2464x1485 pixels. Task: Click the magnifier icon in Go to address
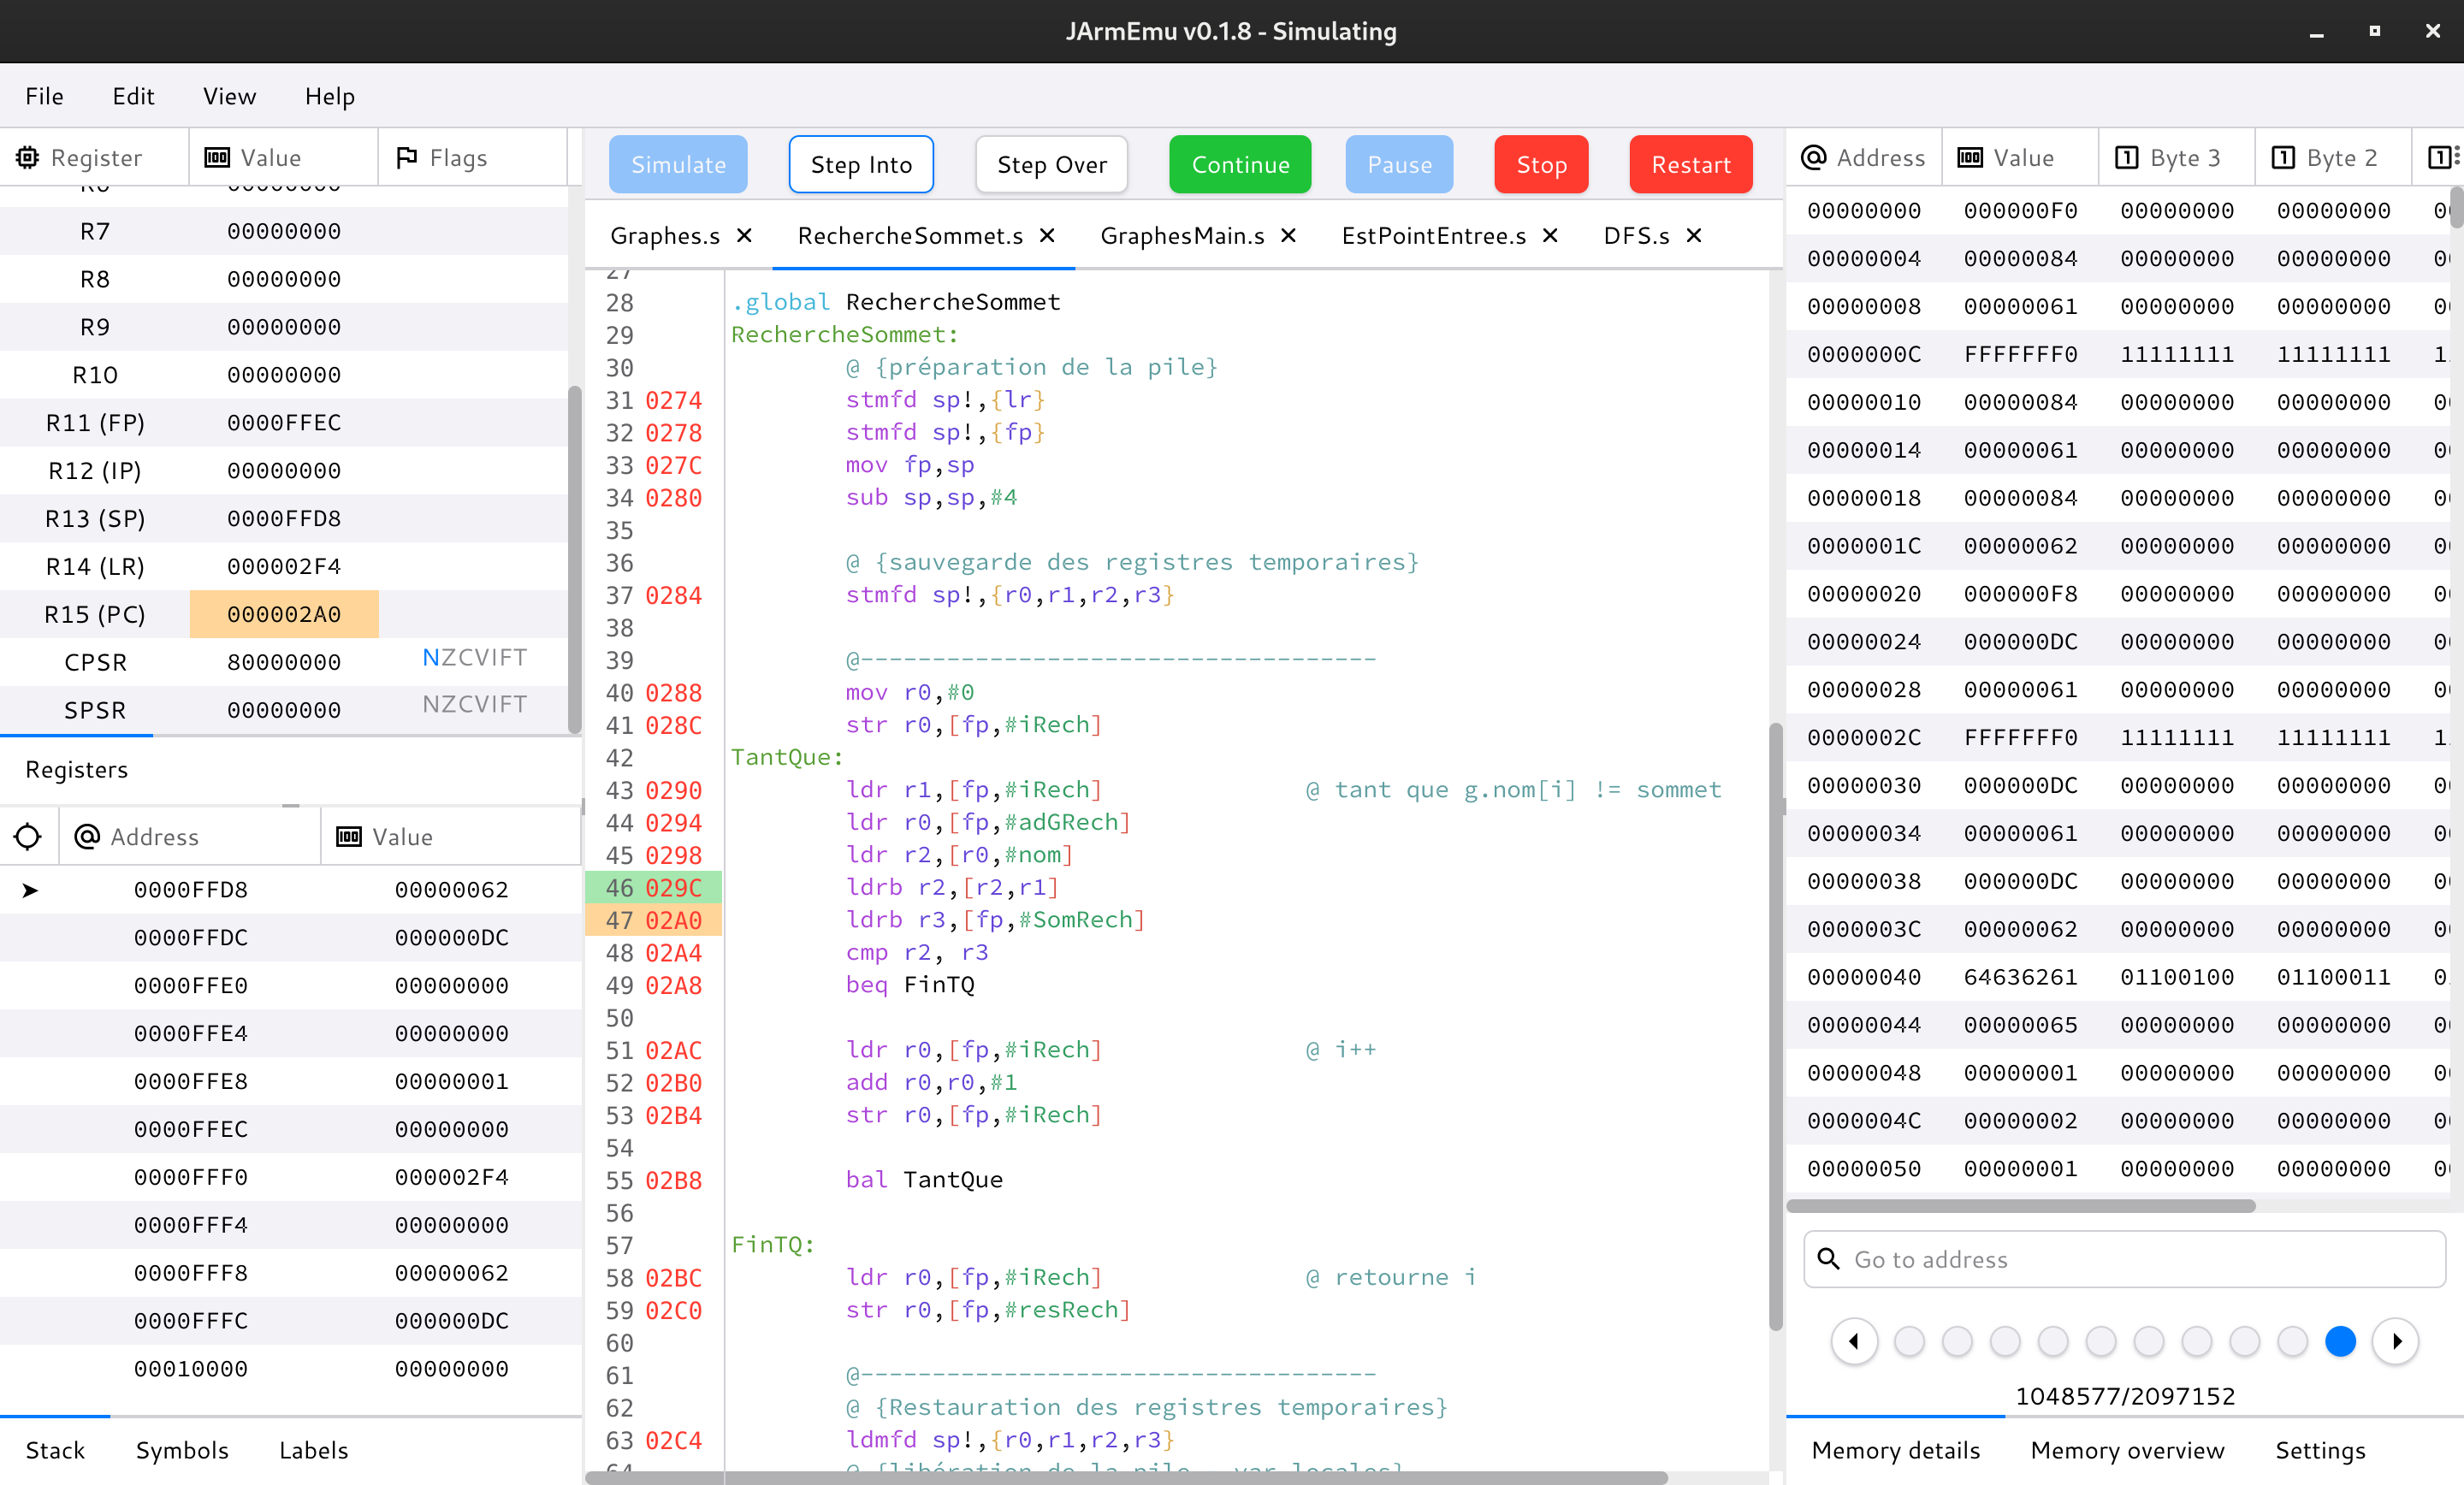pyautogui.click(x=1828, y=1259)
